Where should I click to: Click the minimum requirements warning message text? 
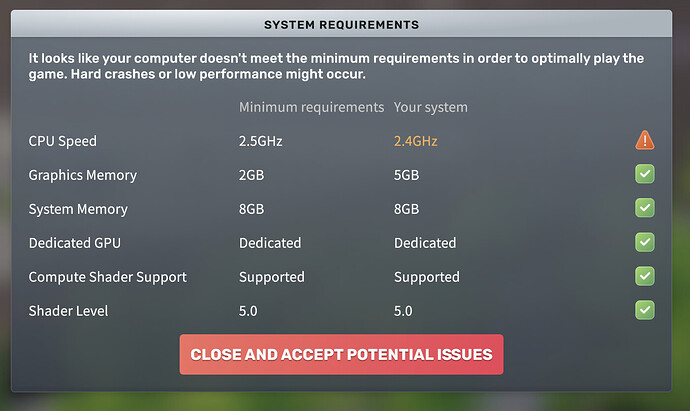tap(336, 66)
